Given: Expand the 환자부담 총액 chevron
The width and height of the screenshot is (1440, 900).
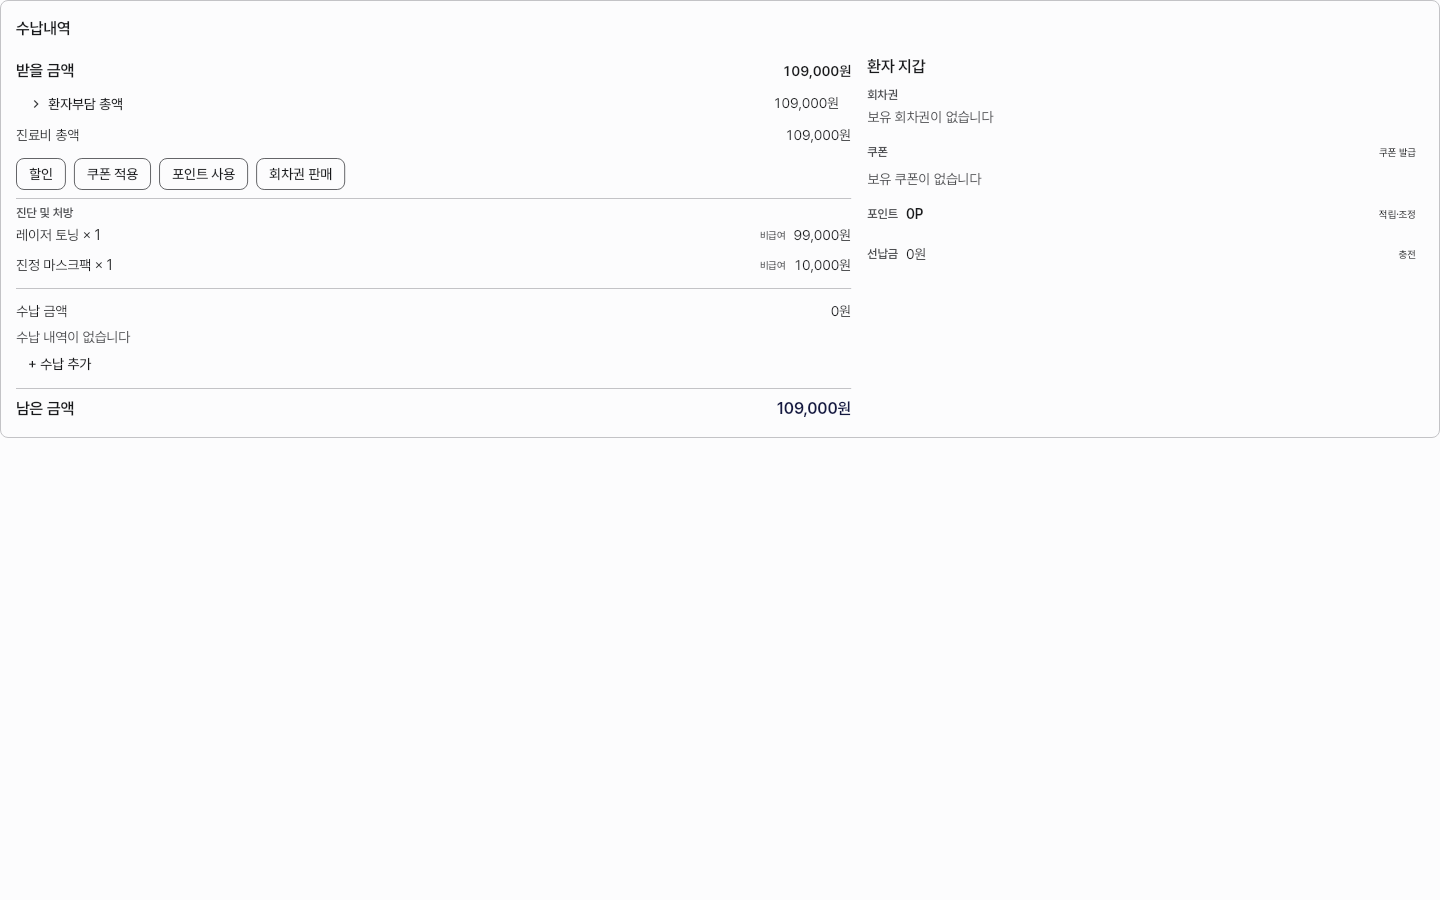Looking at the screenshot, I should (x=36, y=104).
